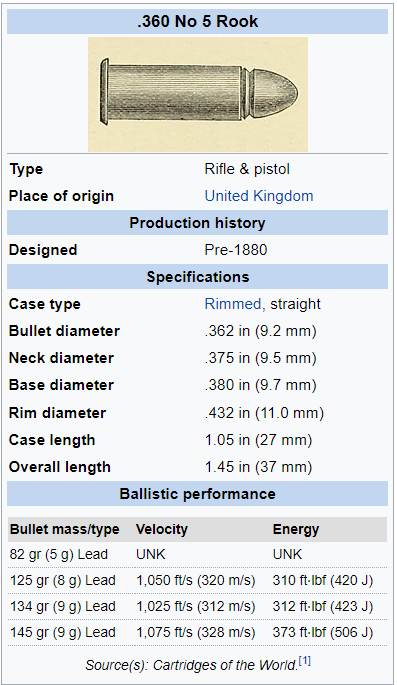Click the .362 in bullet diameter value

[x=260, y=331]
